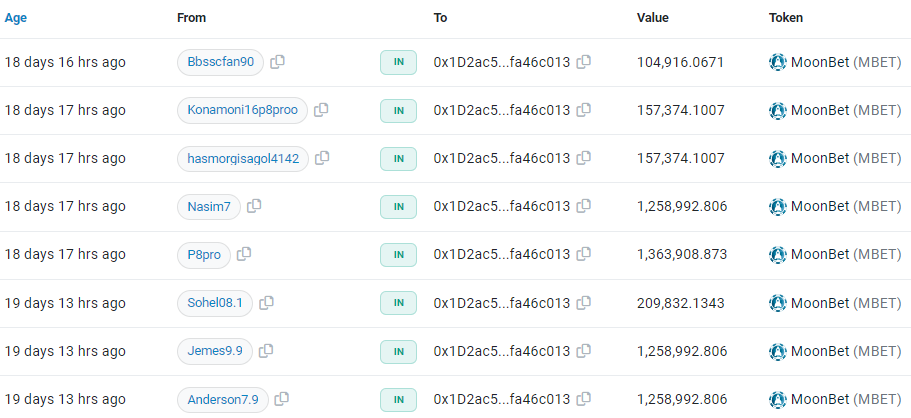The image size is (911, 418).
Task: Click the MoonBet token icon in the Konamoni16p8proo row
Action: pyautogui.click(x=777, y=110)
